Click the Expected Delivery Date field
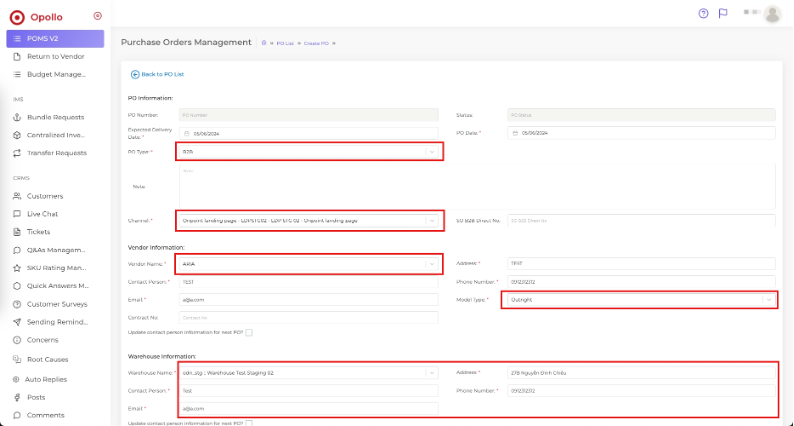The width and height of the screenshot is (794, 426). coord(309,134)
